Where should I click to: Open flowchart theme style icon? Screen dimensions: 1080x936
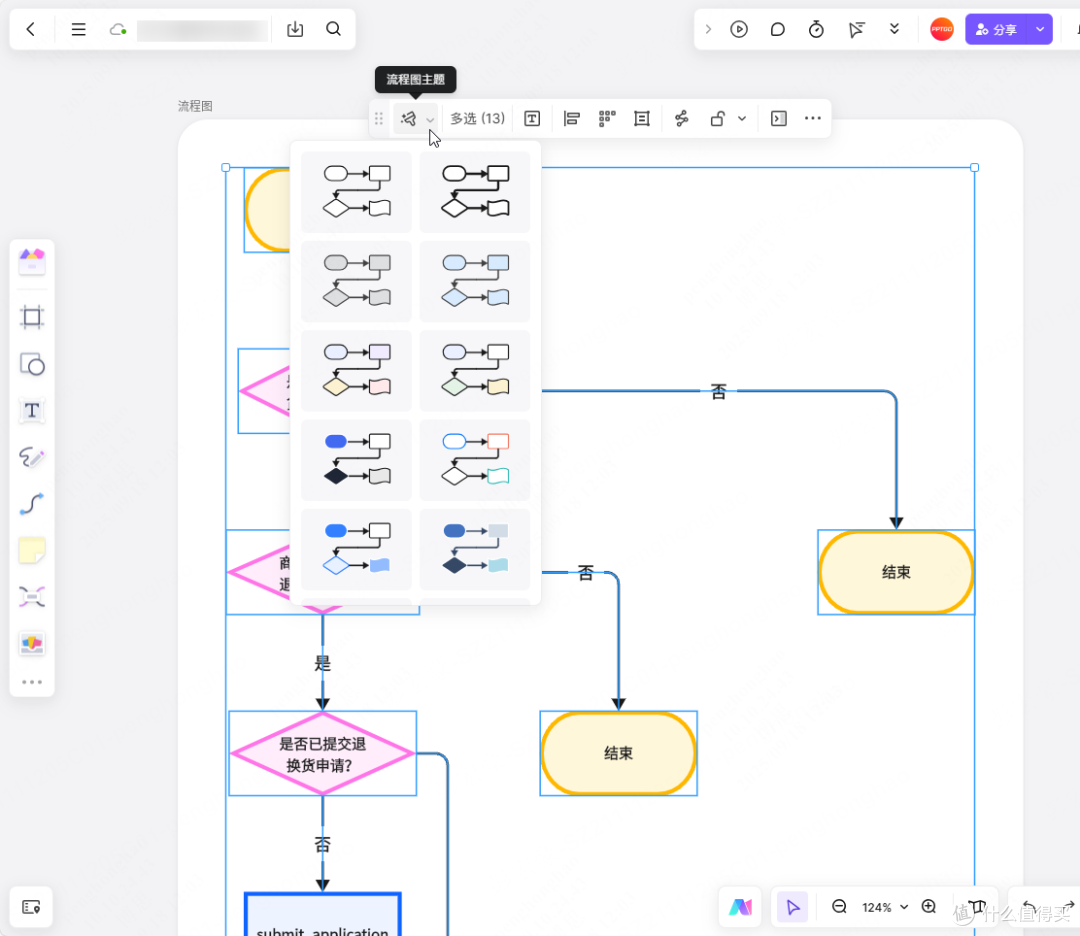(x=408, y=118)
